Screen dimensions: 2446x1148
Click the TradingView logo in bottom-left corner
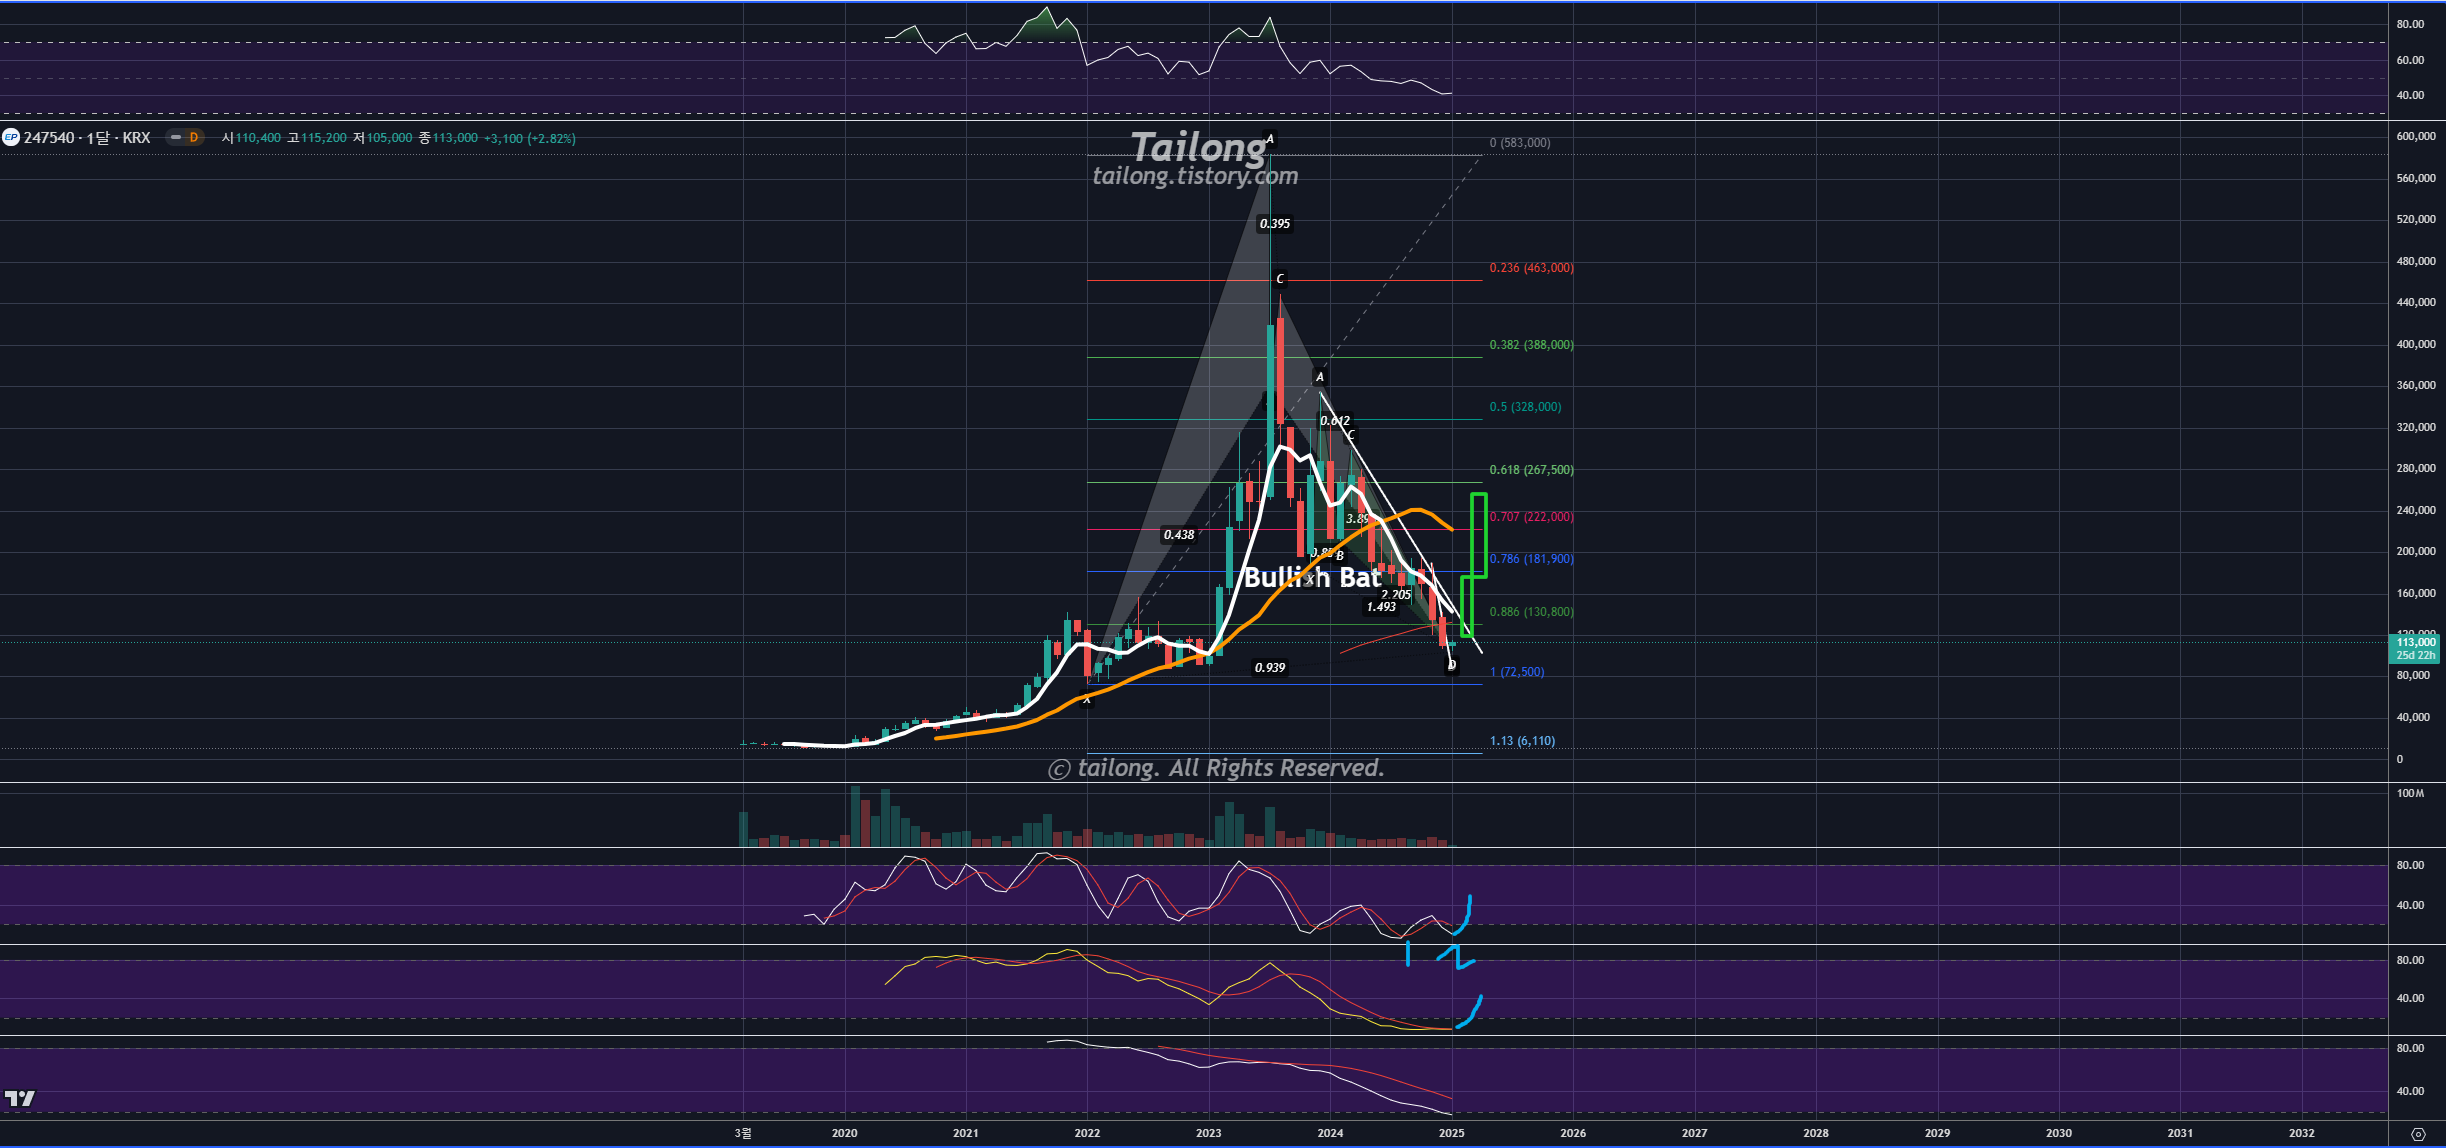coord(19,1098)
